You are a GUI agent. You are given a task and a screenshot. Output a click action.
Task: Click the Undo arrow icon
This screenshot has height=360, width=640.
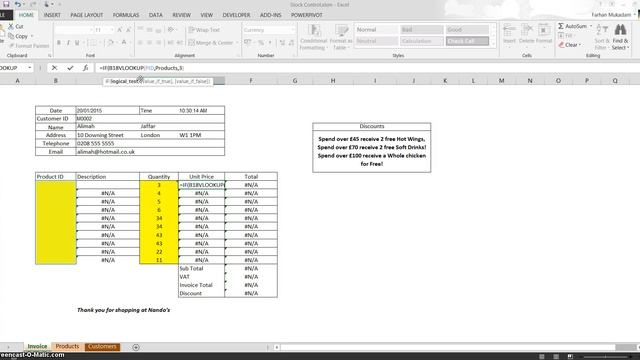tap(18, 4)
